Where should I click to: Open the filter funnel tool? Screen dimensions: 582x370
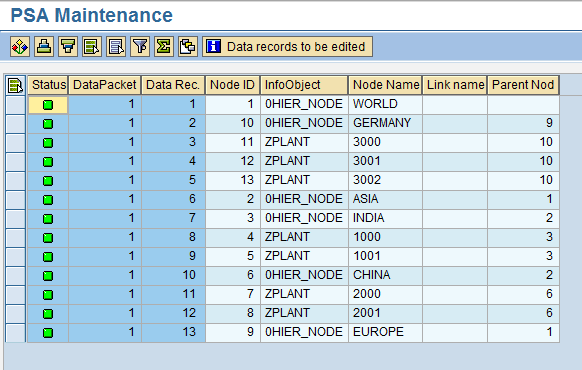(140, 47)
